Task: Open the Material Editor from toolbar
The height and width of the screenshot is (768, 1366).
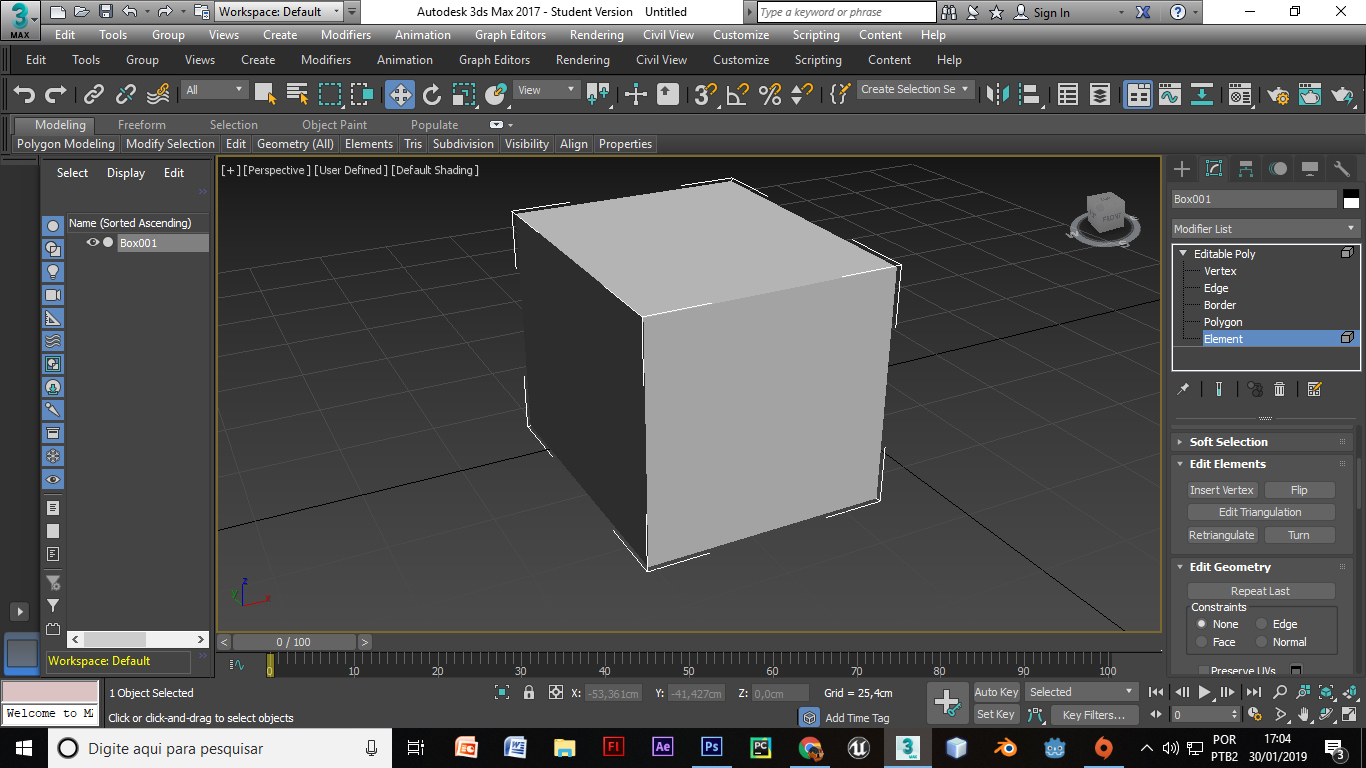Action: pos(1240,95)
